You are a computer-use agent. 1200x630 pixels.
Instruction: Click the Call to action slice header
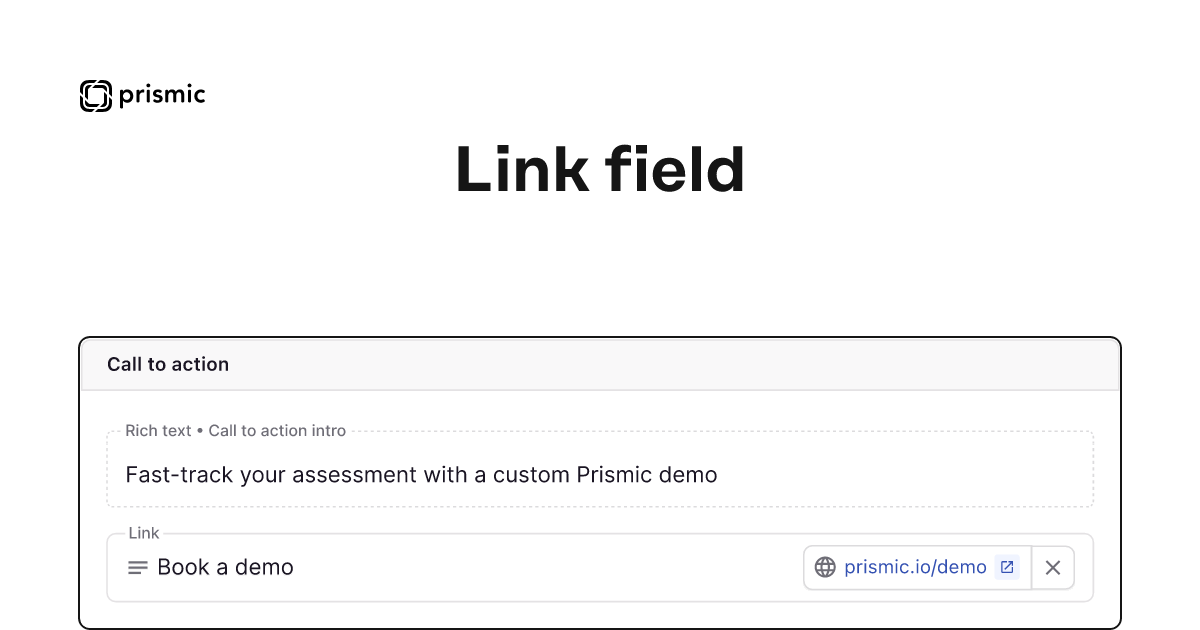(x=168, y=364)
